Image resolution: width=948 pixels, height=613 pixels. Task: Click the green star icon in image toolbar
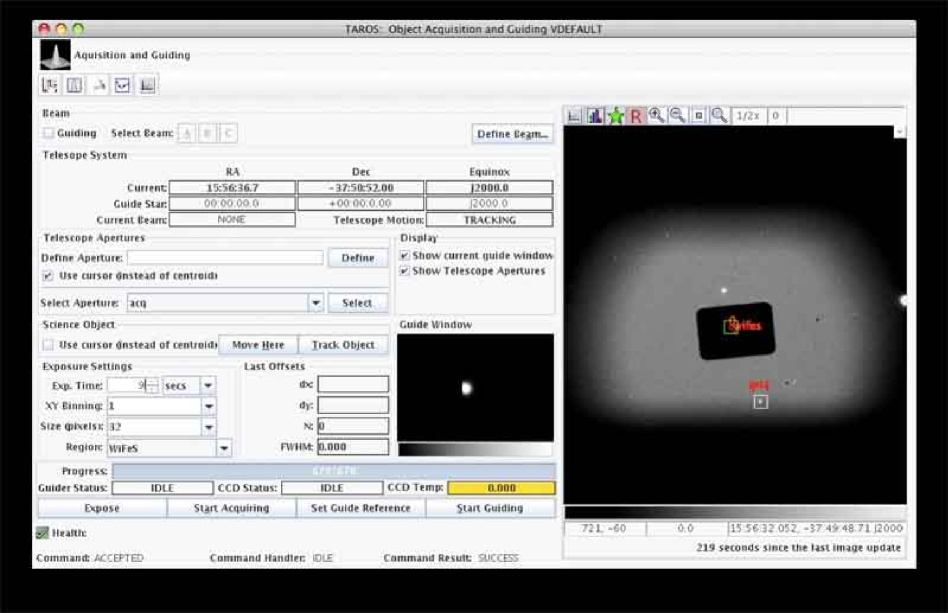615,116
